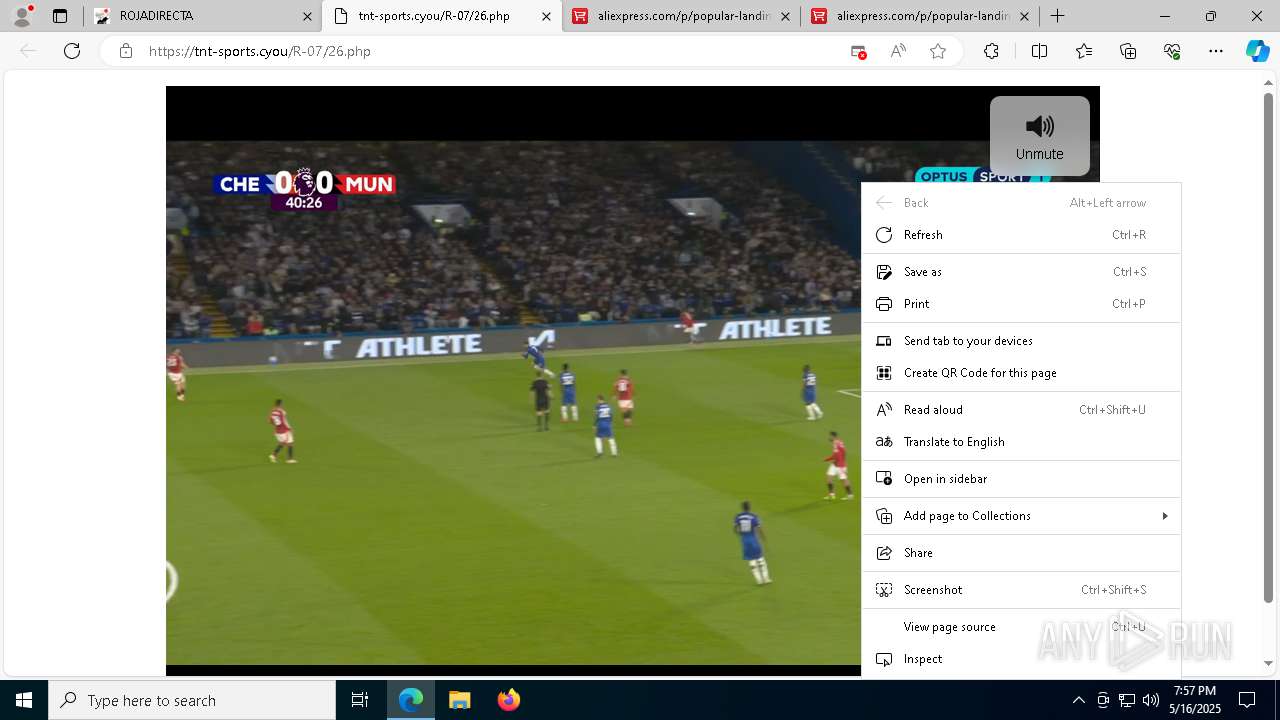Open Microsoft Edge taskbar icon
This screenshot has width=1280, height=720.
pyautogui.click(x=411, y=700)
